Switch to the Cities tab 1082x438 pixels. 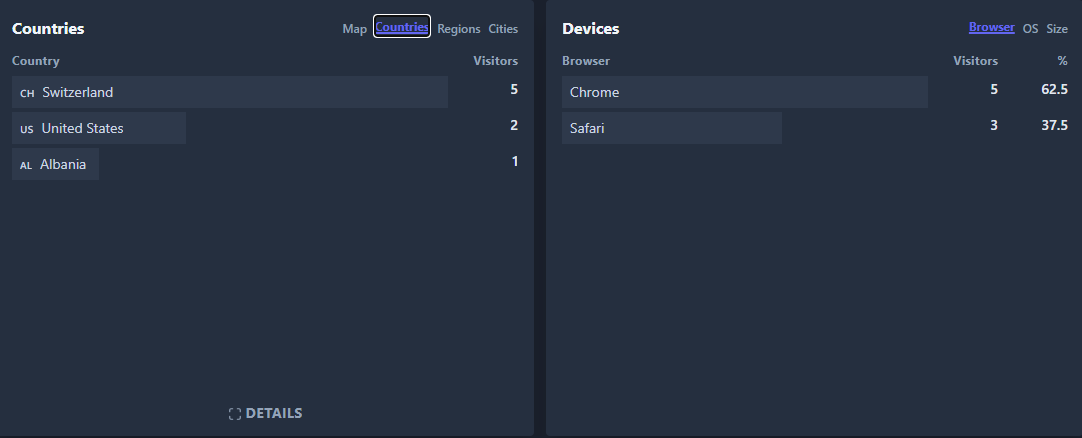coord(503,29)
